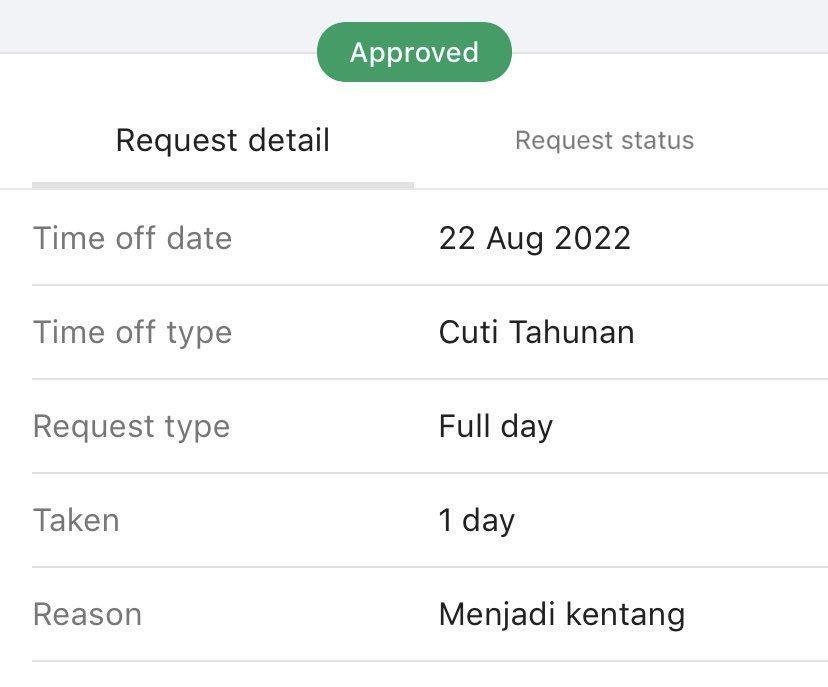Switch to the Request status tab
This screenshot has height=687, width=828.
pos(604,140)
